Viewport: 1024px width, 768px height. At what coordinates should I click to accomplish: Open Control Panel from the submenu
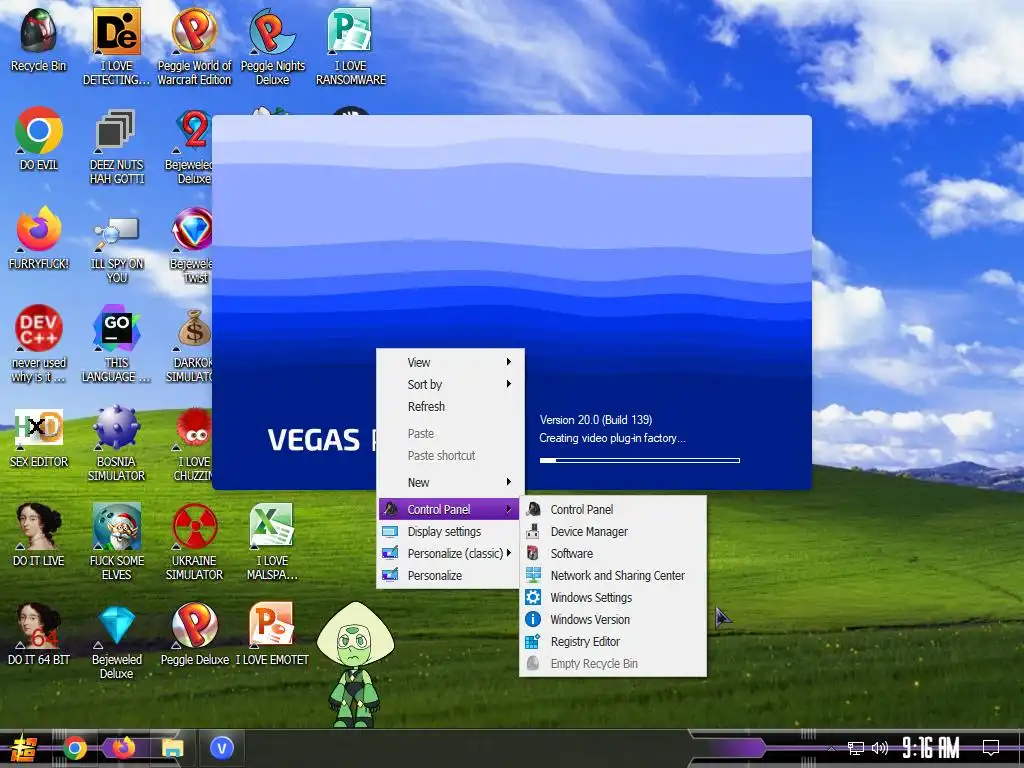coord(613,509)
